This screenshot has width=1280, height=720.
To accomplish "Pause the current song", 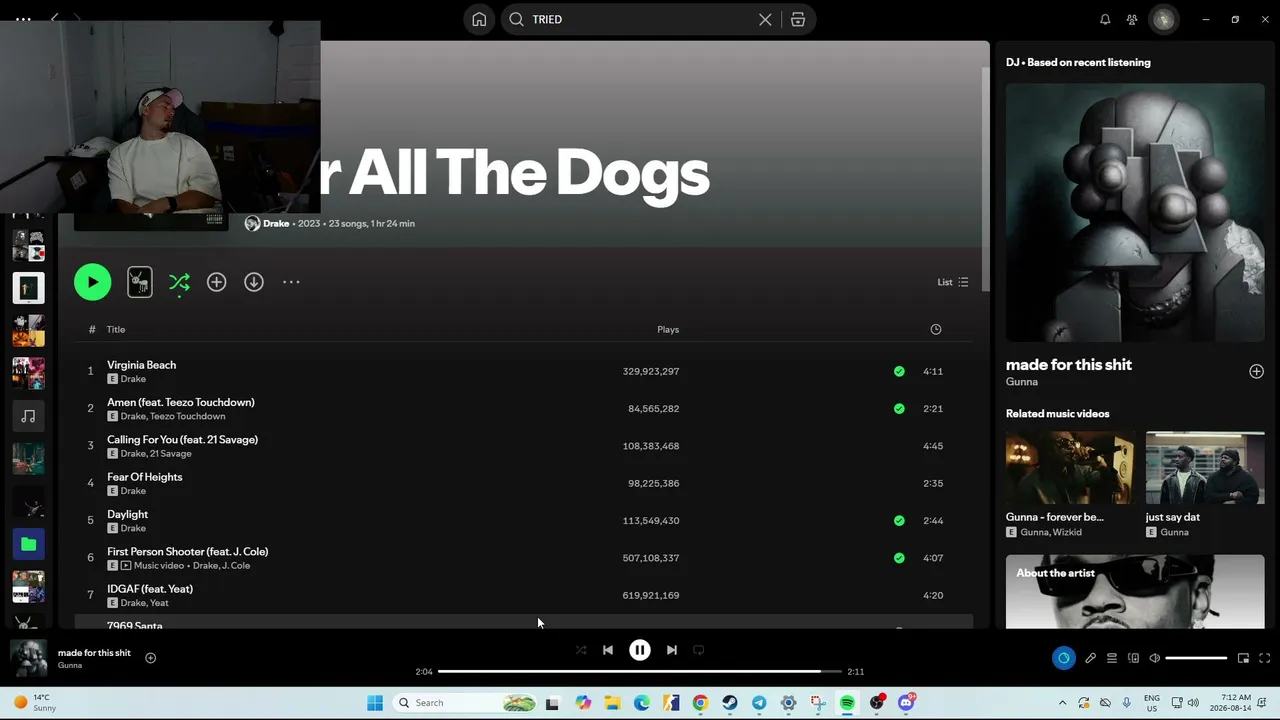I will point(640,650).
